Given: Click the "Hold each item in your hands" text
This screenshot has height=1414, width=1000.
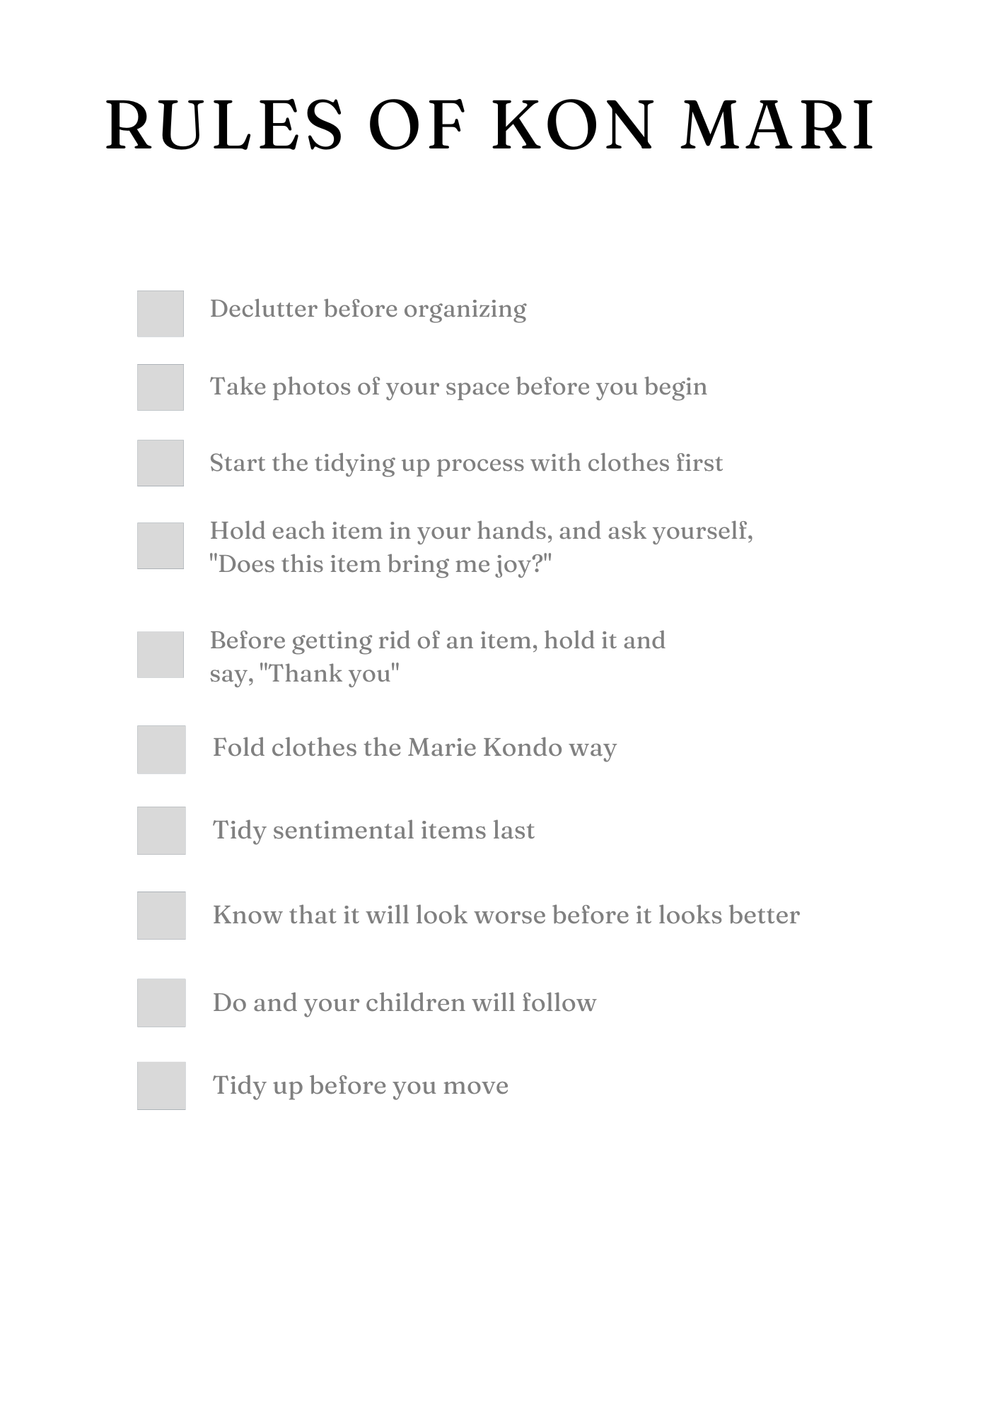Looking at the screenshot, I should click(481, 531).
